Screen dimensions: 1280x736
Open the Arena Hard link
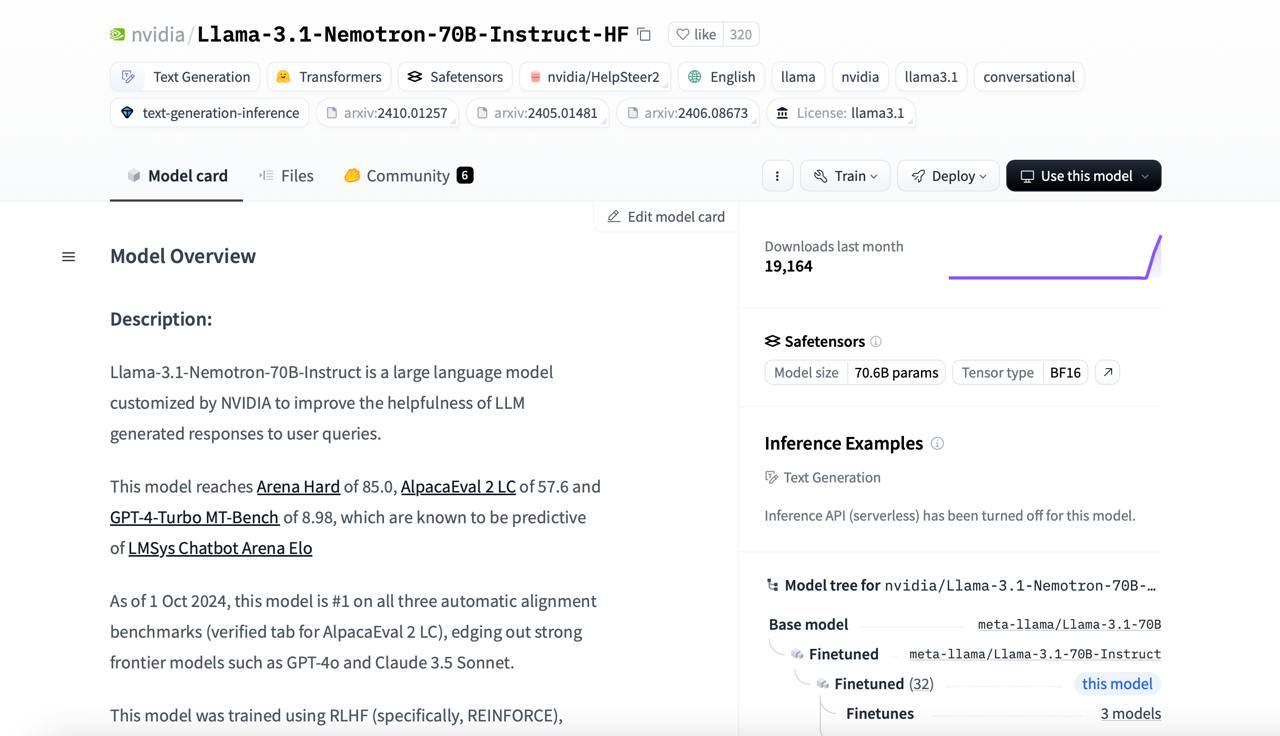coord(298,487)
